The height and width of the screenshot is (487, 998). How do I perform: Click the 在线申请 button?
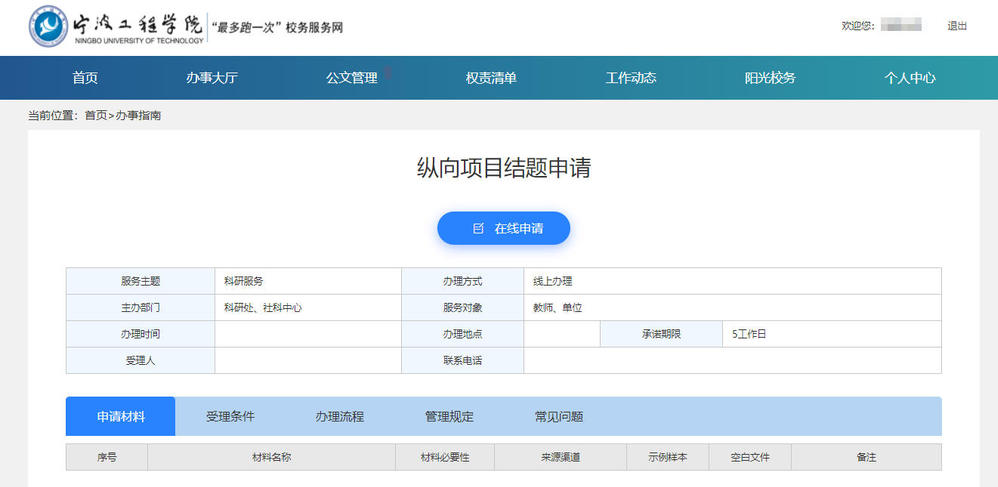point(503,228)
